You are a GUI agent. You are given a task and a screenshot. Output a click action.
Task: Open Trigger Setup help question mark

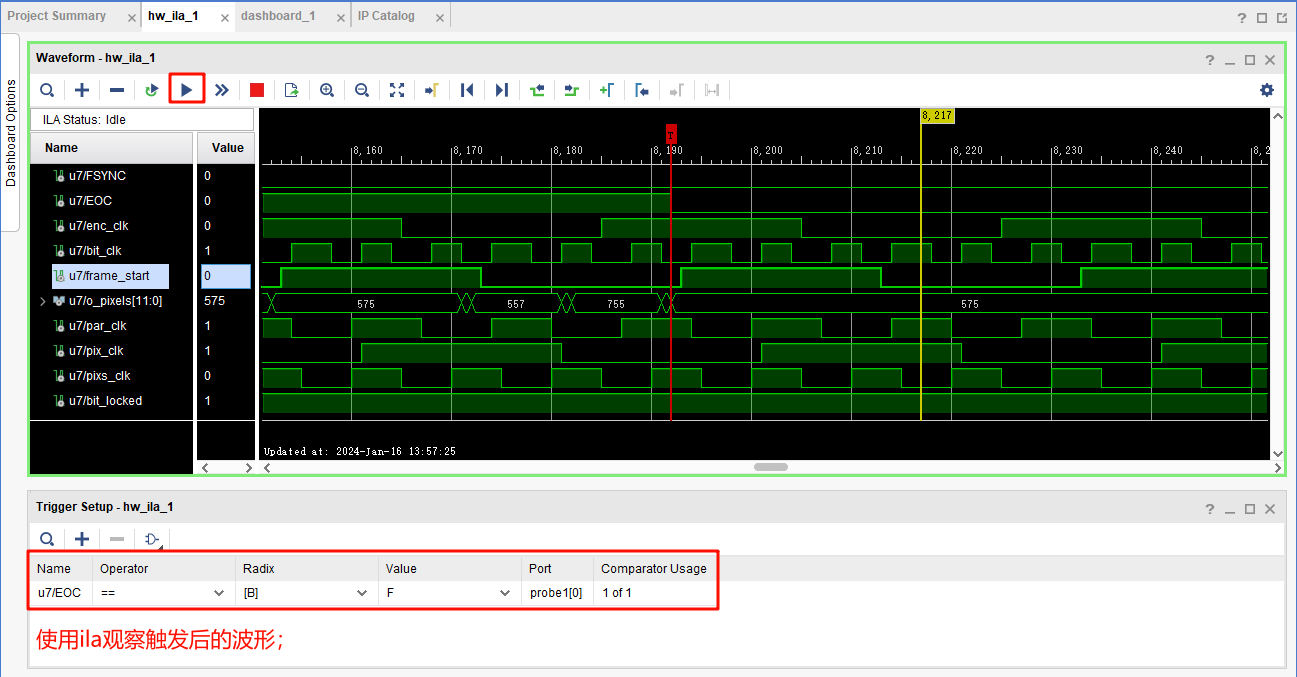pos(1210,509)
